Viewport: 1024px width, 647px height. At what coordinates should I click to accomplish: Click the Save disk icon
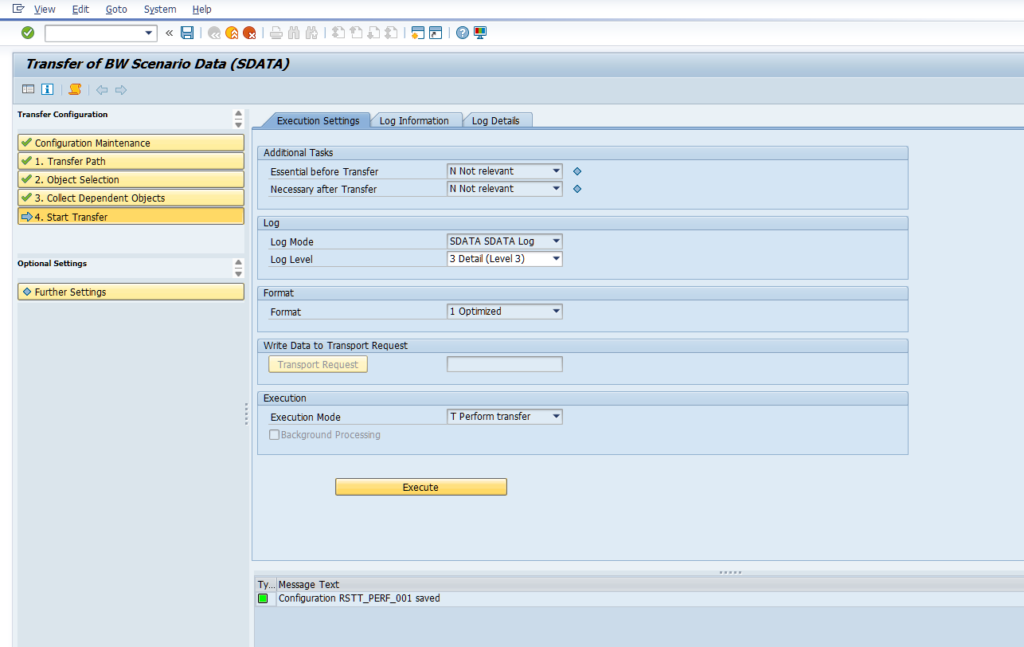click(187, 33)
